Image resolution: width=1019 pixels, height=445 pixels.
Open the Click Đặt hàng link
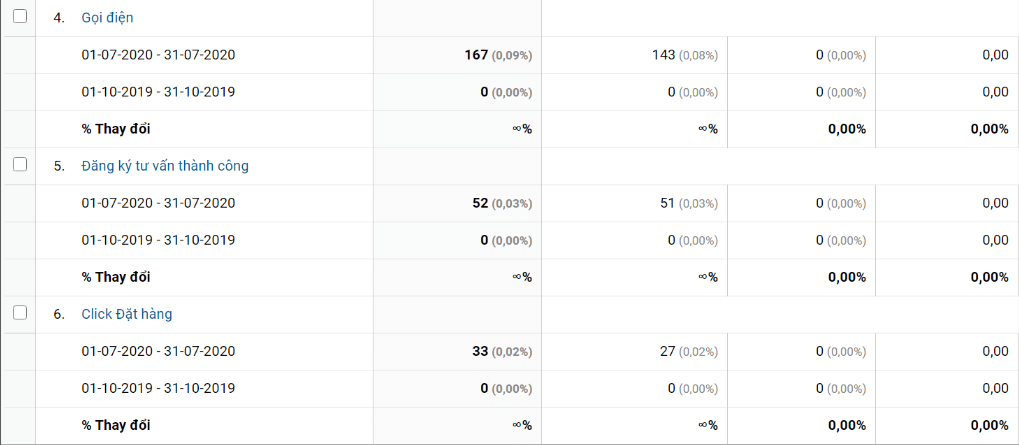127,314
